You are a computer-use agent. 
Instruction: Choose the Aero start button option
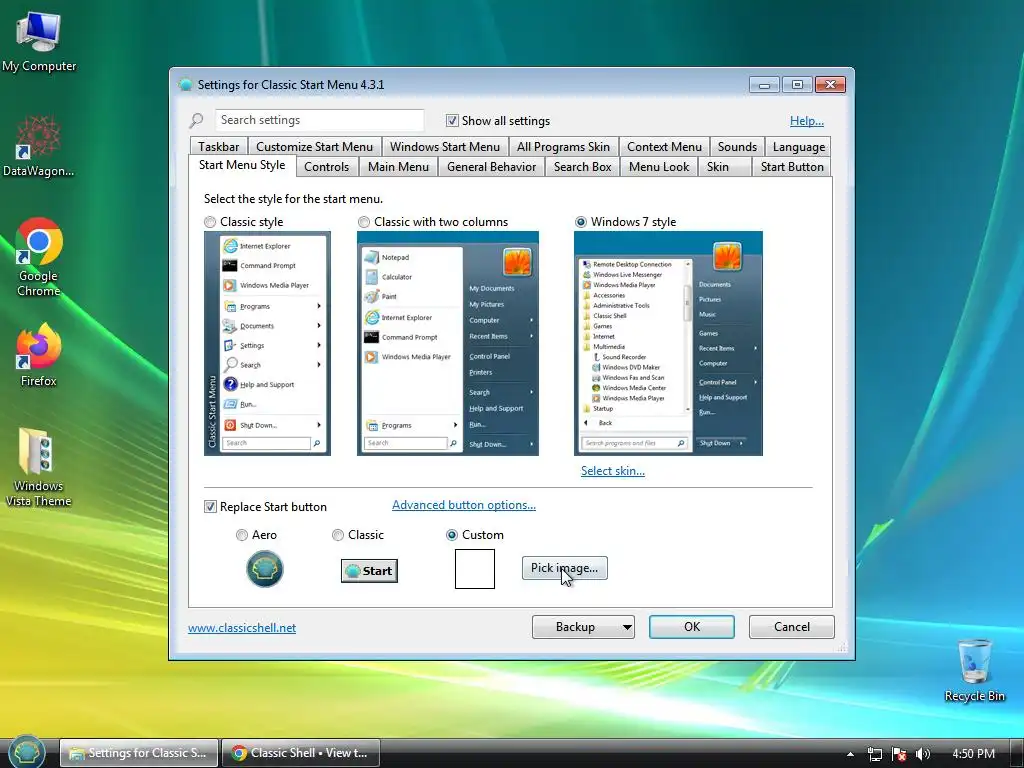pos(242,535)
